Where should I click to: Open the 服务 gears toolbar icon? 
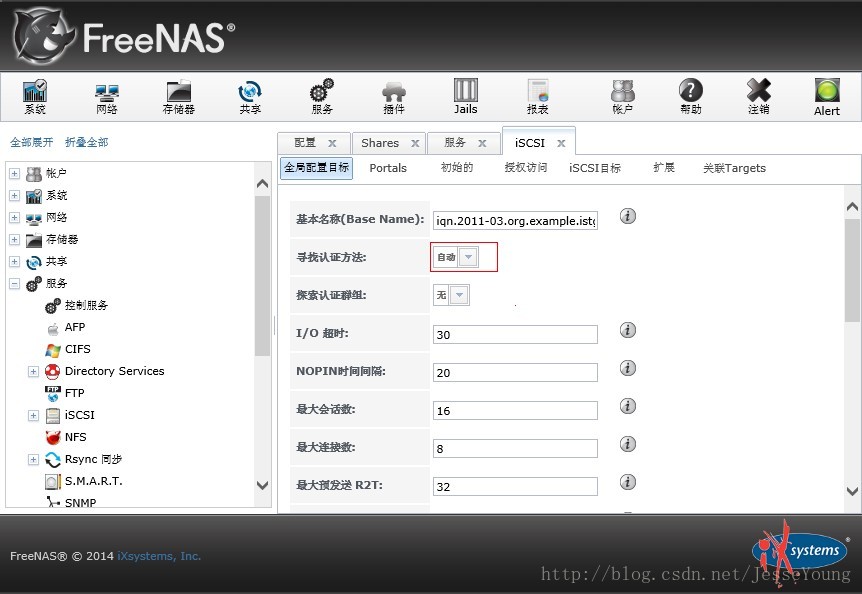click(x=322, y=97)
